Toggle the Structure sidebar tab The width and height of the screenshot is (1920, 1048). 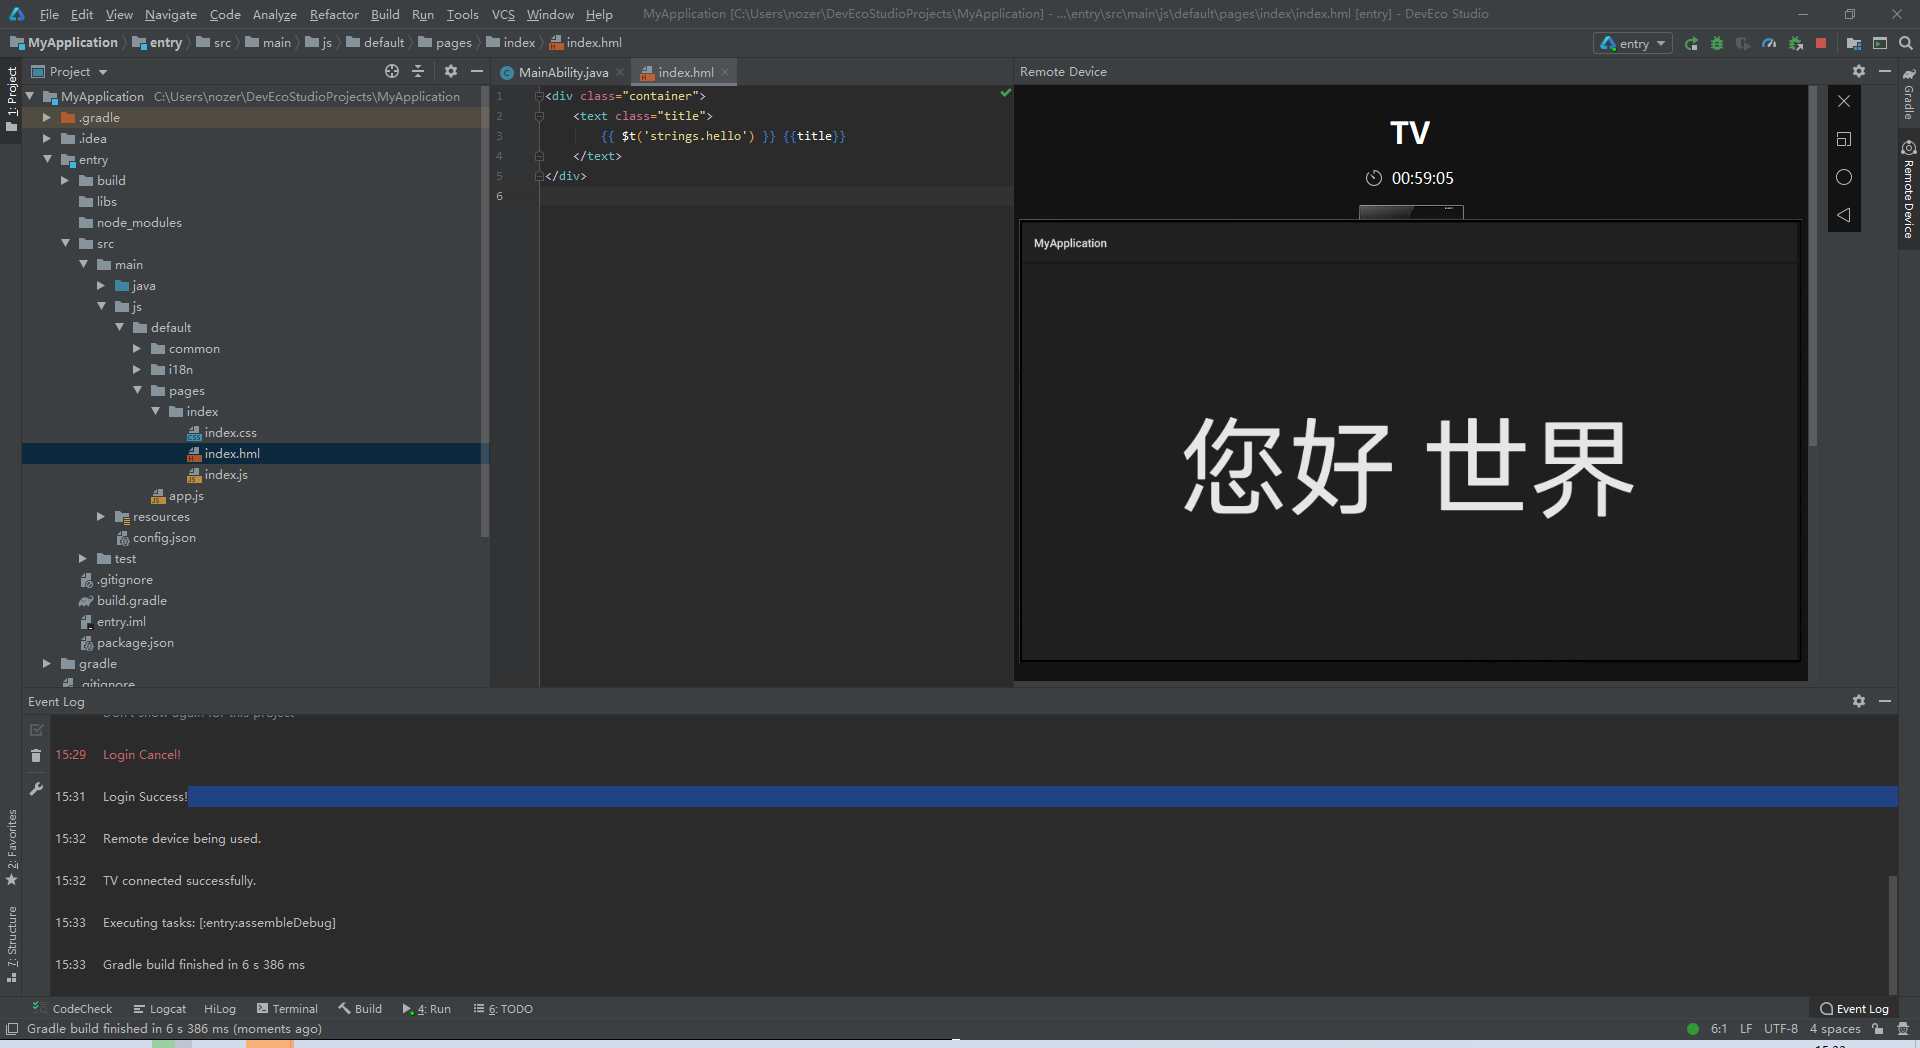pyautogui.click(x=11, y=944)
